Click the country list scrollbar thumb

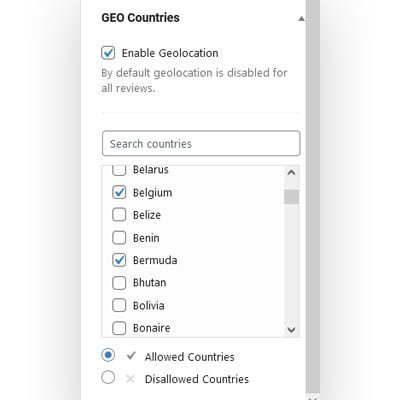coord(291,197)
